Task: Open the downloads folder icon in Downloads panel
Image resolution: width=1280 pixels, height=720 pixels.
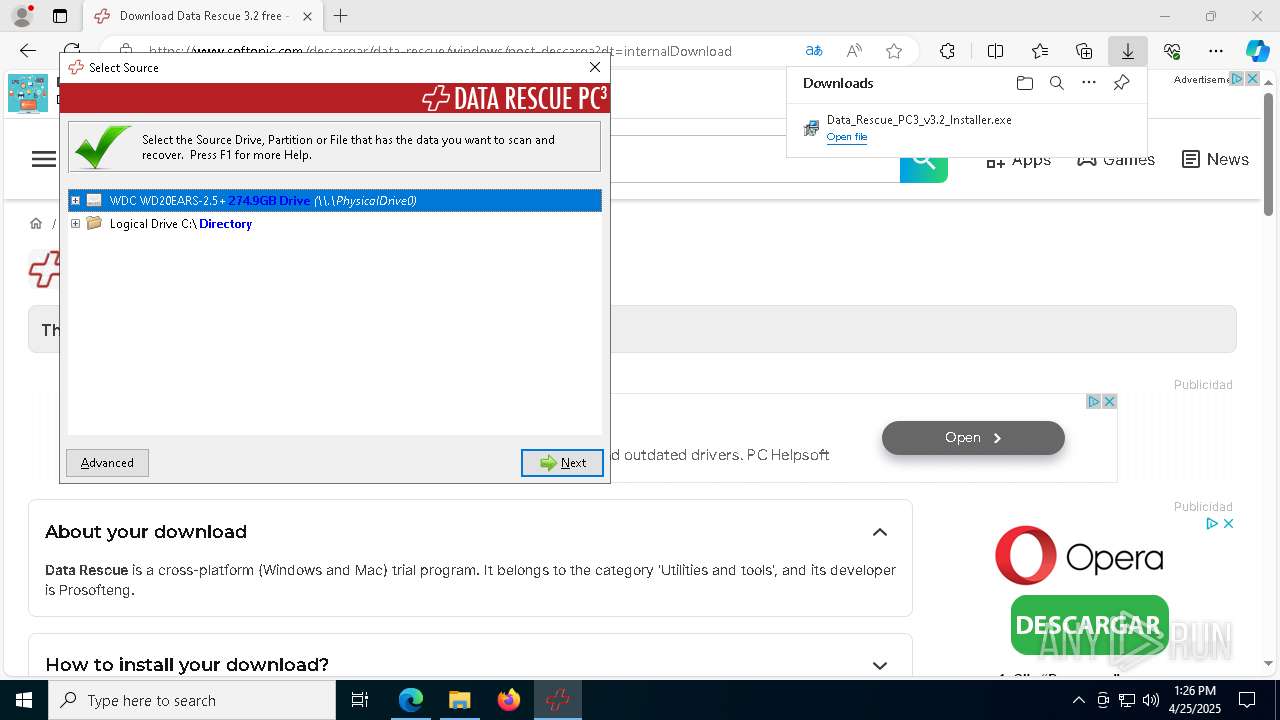Action: pyautogui.click(x=1024, y=83)
